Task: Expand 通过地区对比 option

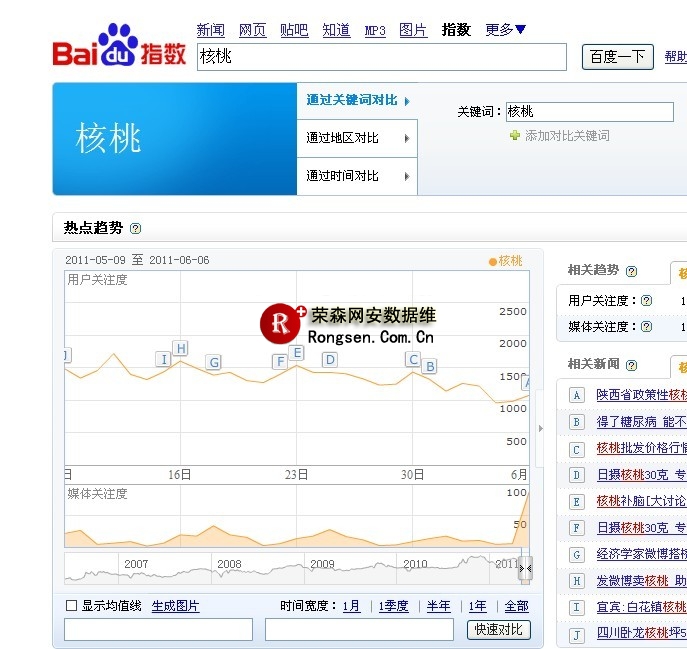Action: click(356, 138)
